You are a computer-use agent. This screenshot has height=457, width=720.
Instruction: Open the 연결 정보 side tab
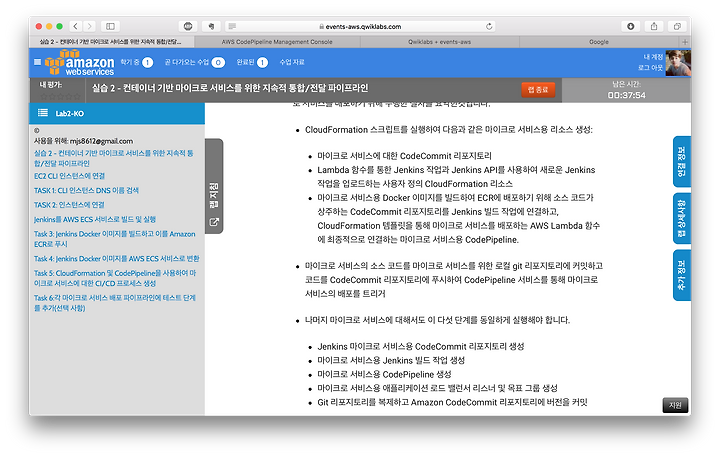tap(682, 161)
